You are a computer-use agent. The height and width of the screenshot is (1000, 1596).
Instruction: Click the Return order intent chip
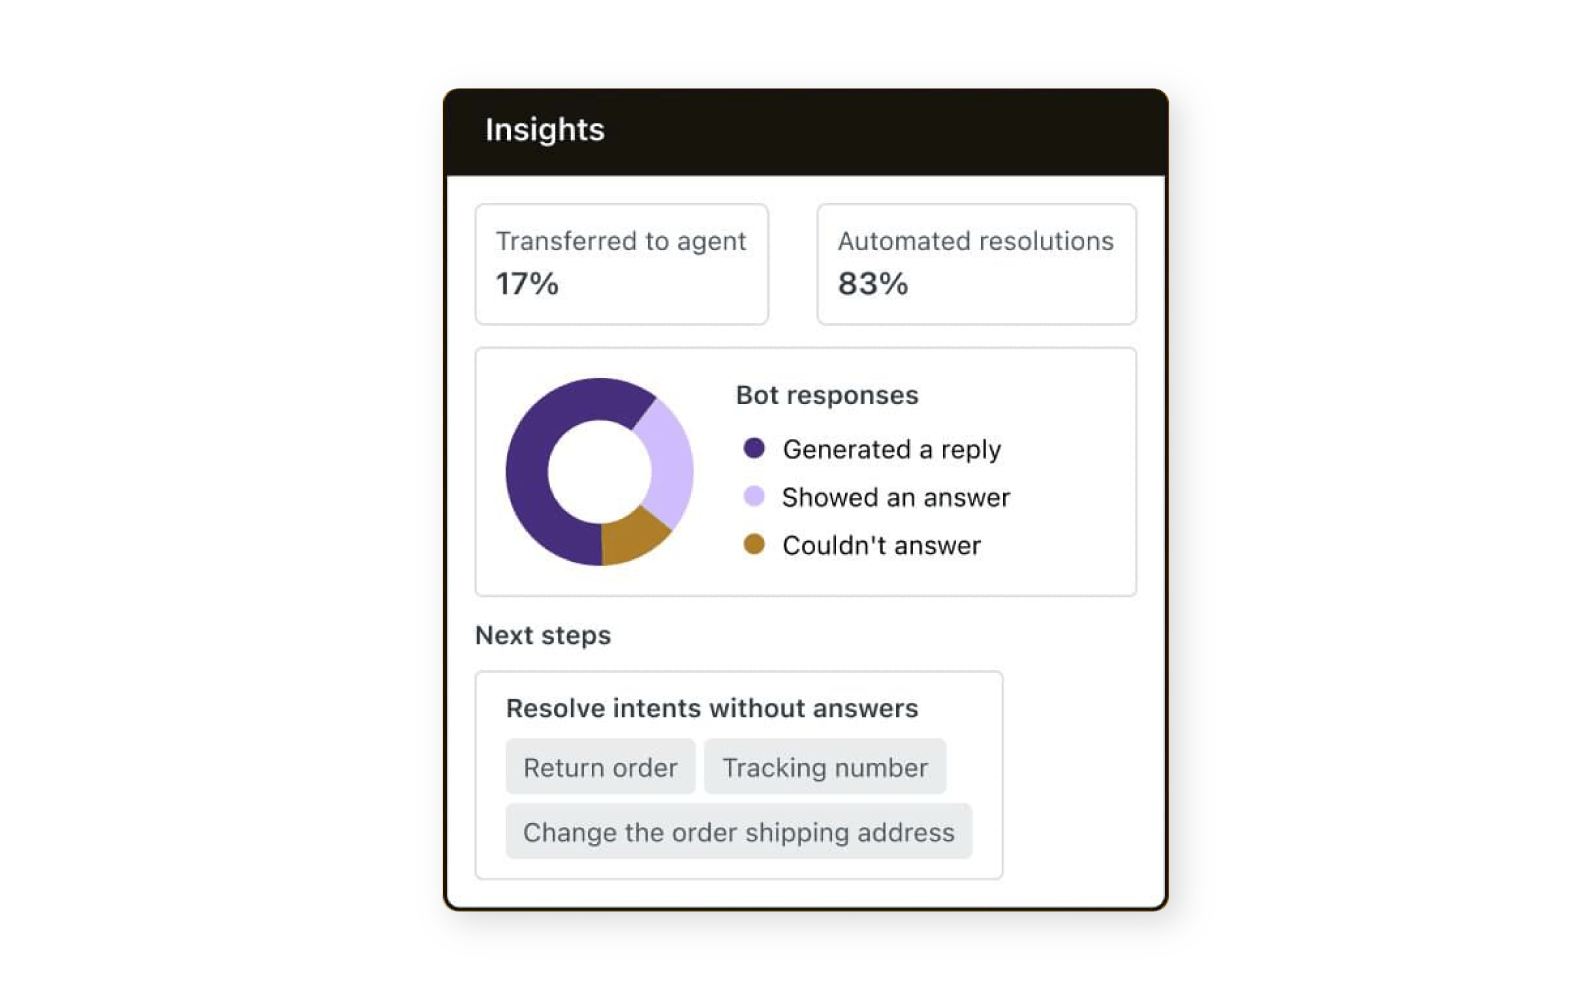tap(600, 767)
